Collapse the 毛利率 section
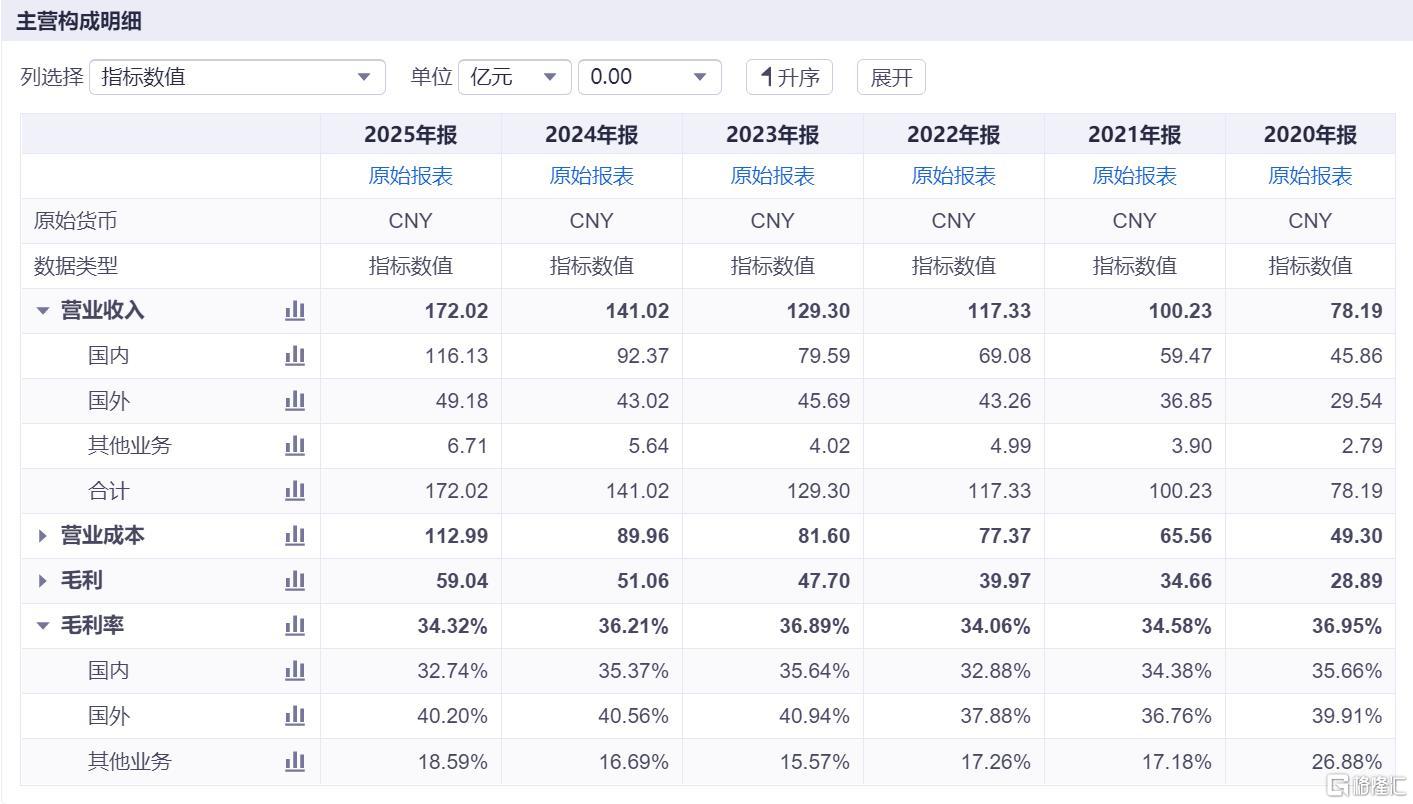The image size is (1413, 804). pyautogui.click(x=43, y=626)
